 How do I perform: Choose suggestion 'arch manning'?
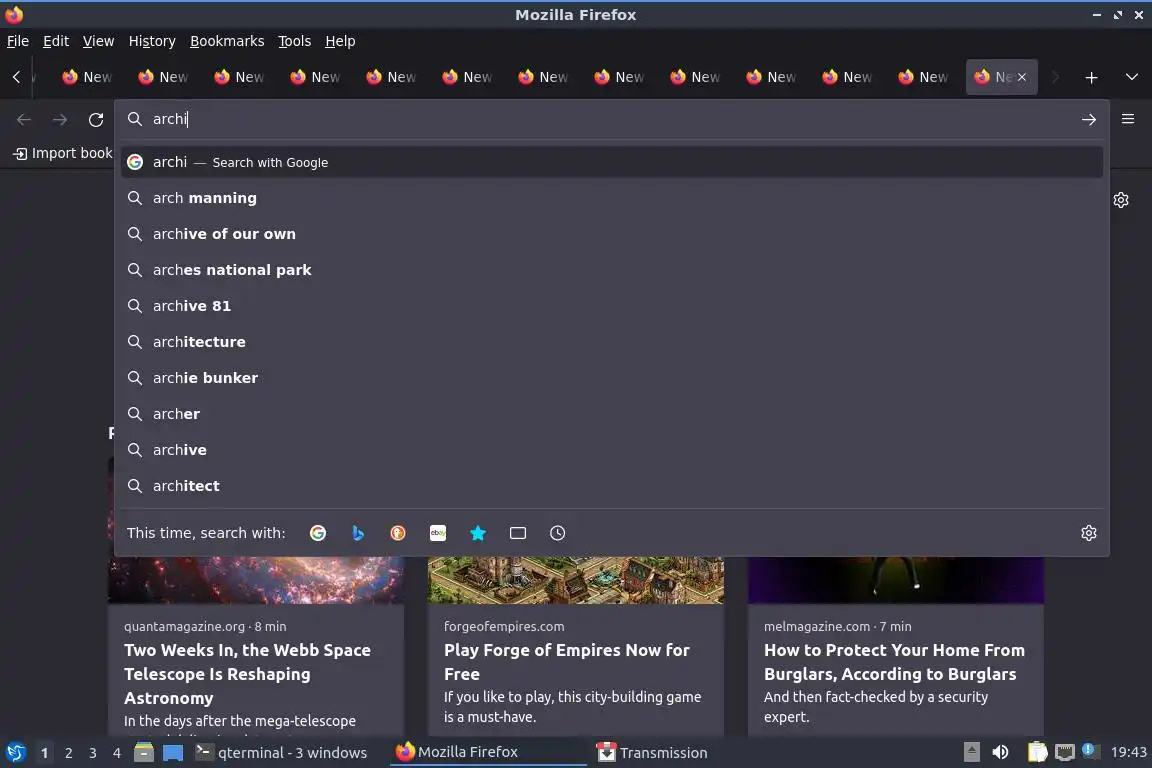611,198
